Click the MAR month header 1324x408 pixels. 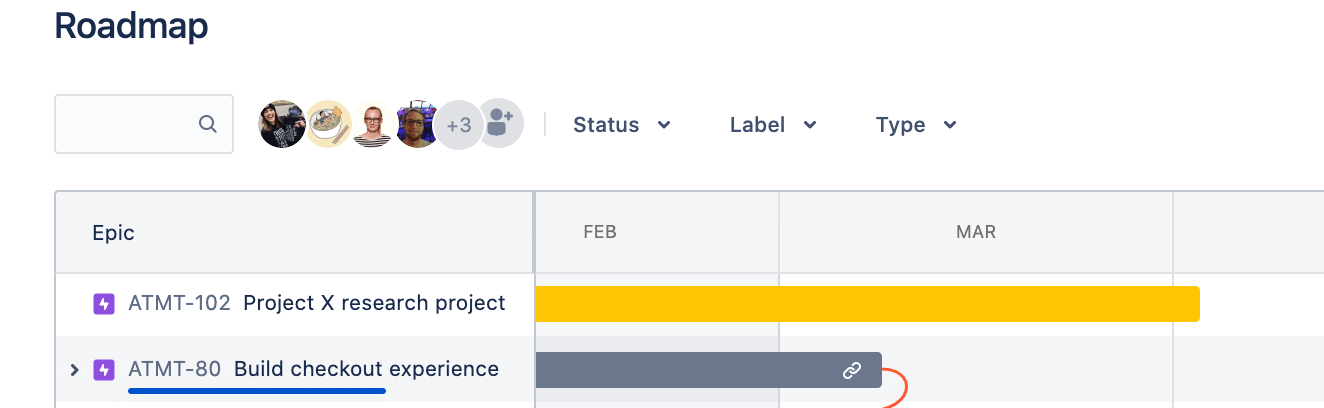(x=976, y=232)
